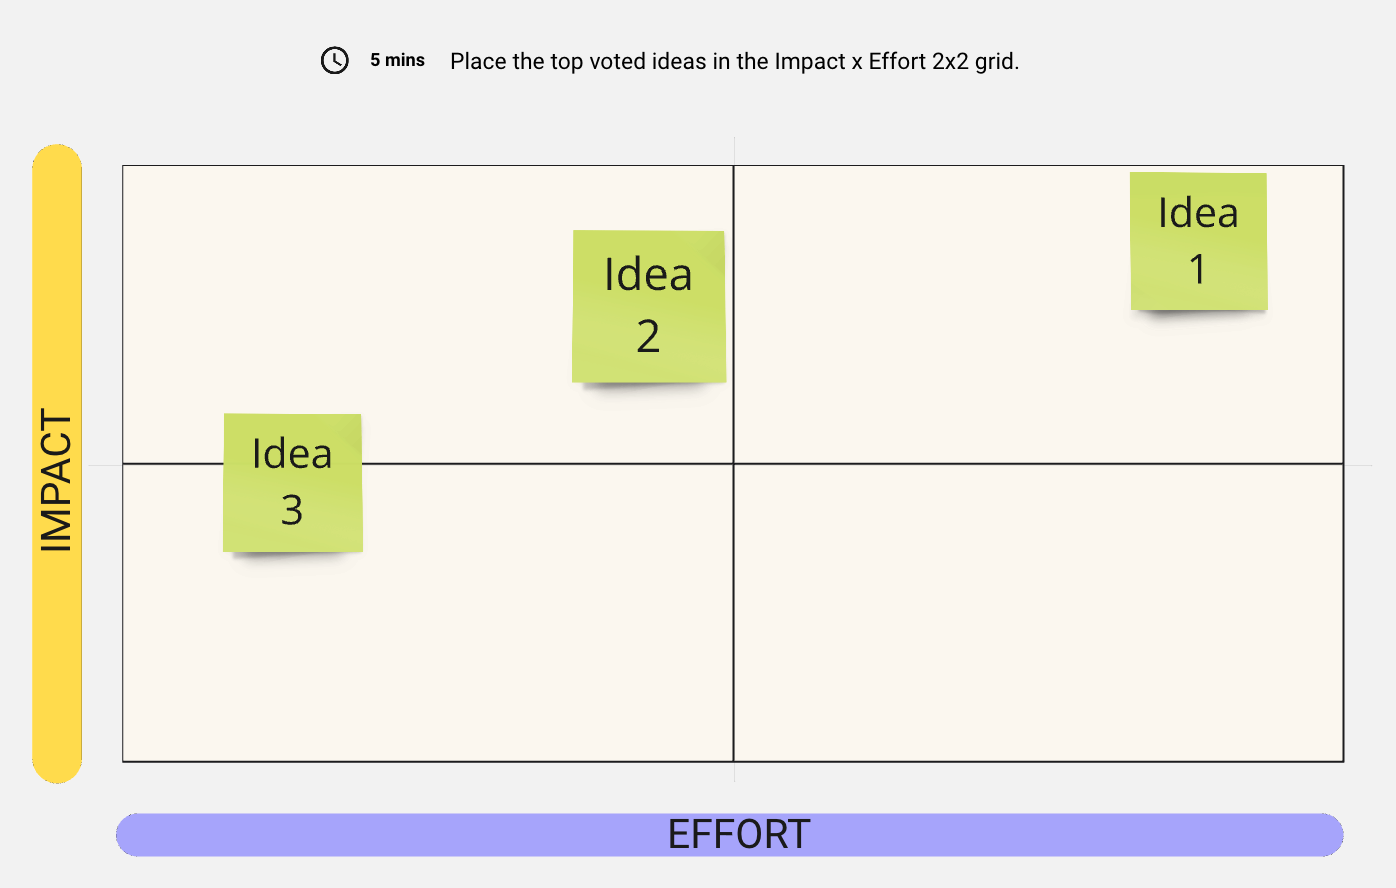Select the "5 mins" timer label

[x=397, y=60]
